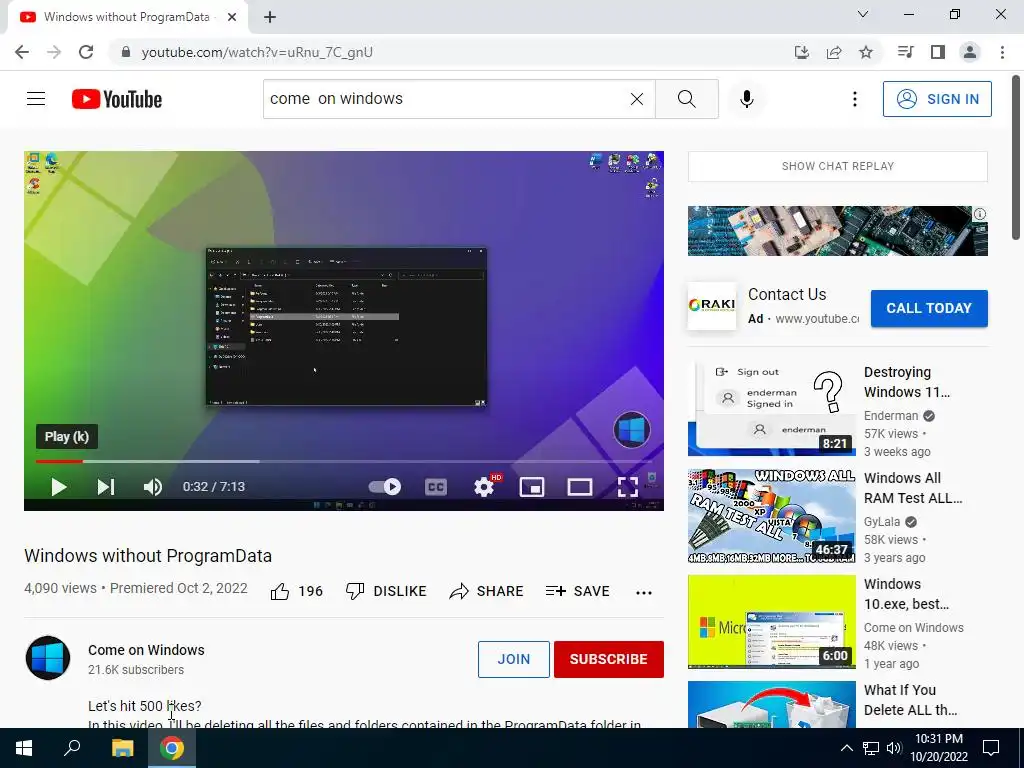Open Destroying Windows 11 video thumbnail
1024x768 pixels.
[771, 408]
